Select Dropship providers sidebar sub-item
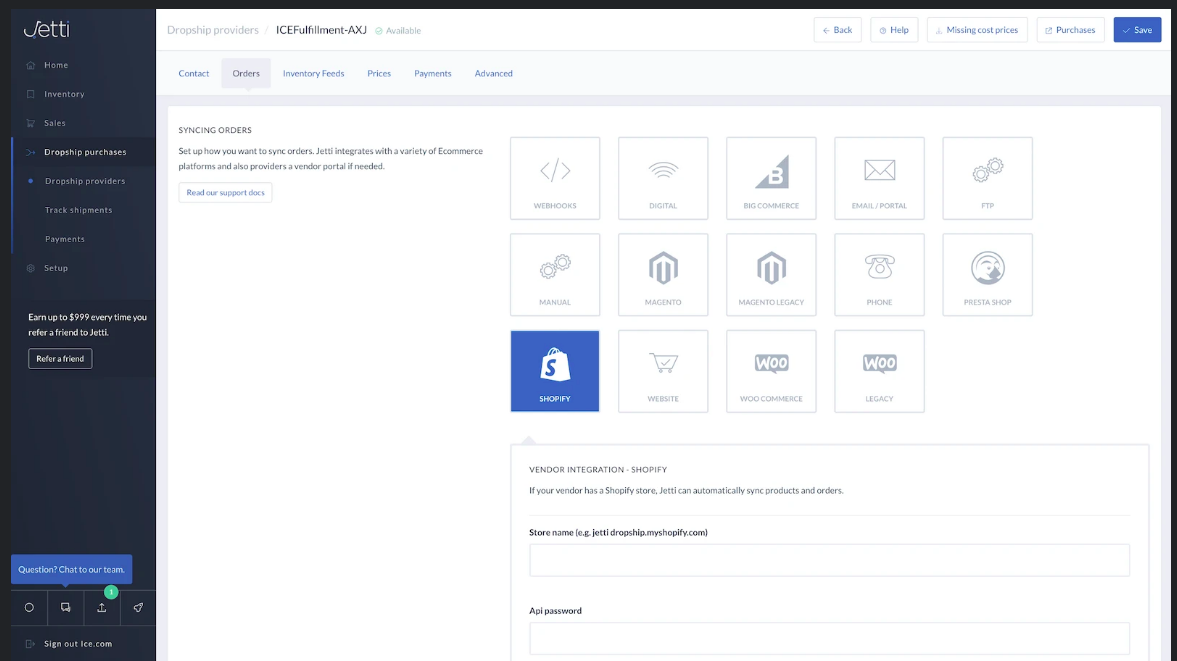This screenshot has height=661, width=1177. click(x=85, y=181)
